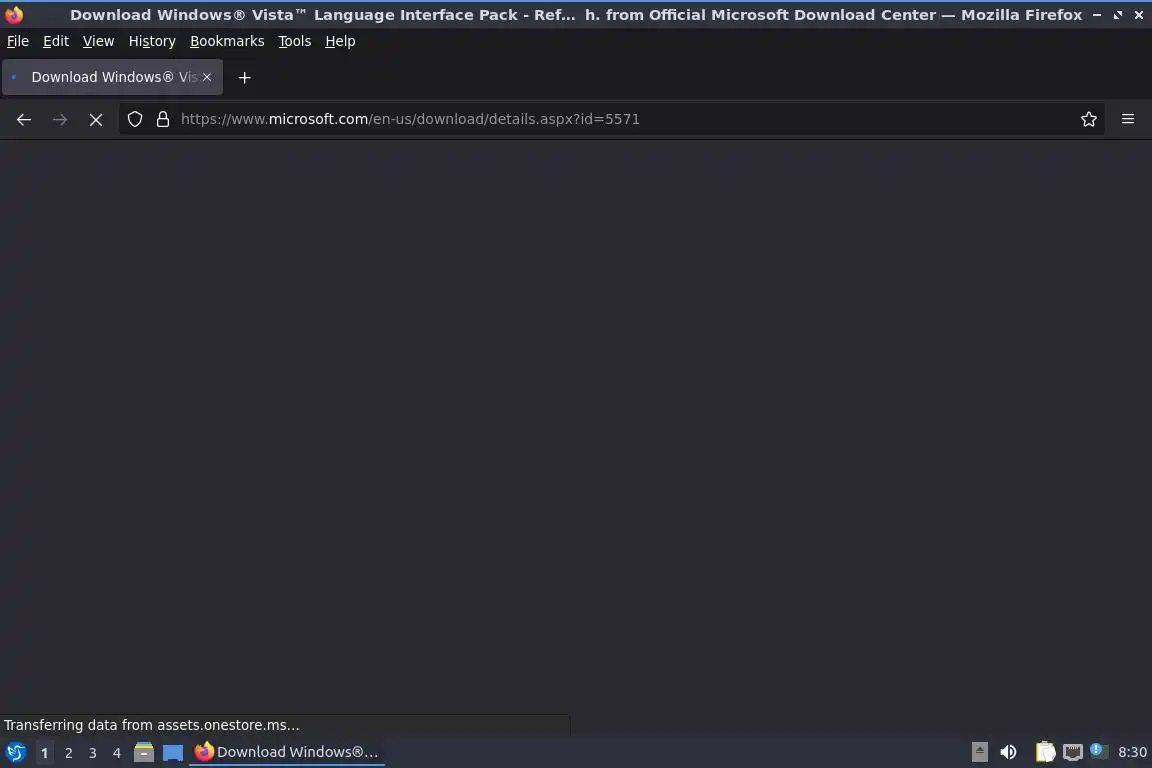
Task: Open the Bookmarks menu
Action: 227,41
